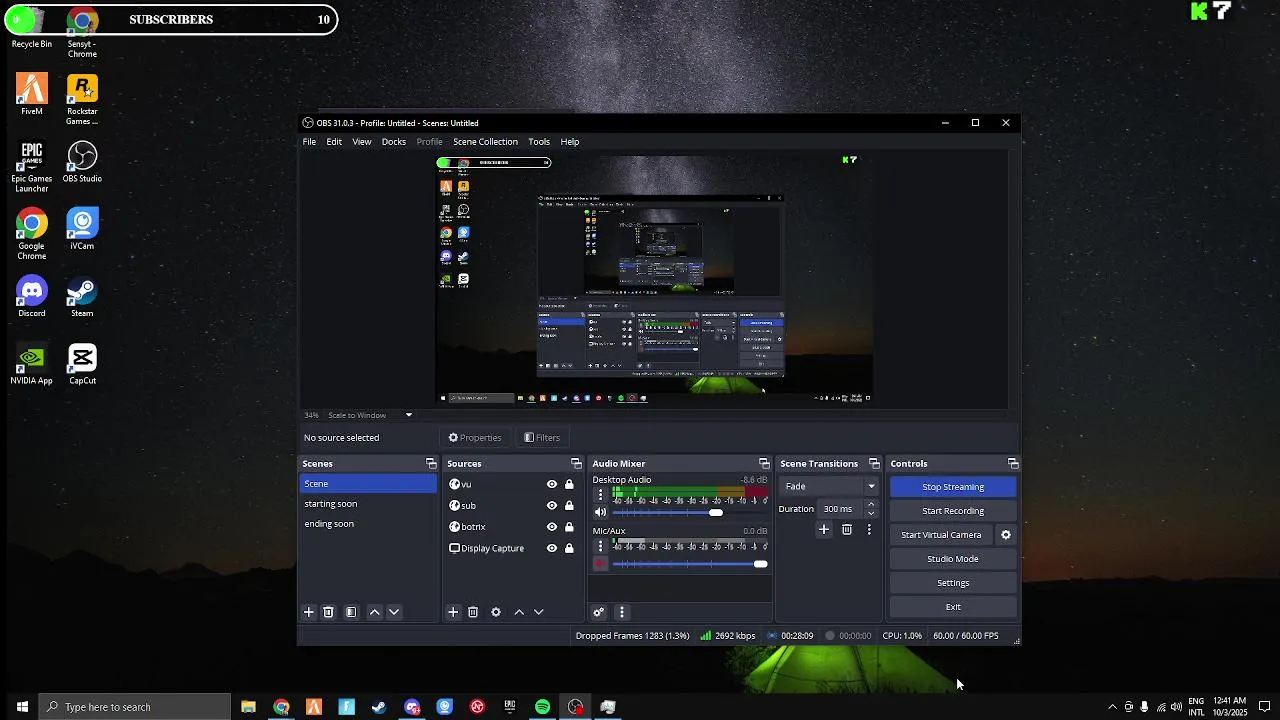Open CapCut desktop icon
1280x720 pixels.
coord(82,364)
